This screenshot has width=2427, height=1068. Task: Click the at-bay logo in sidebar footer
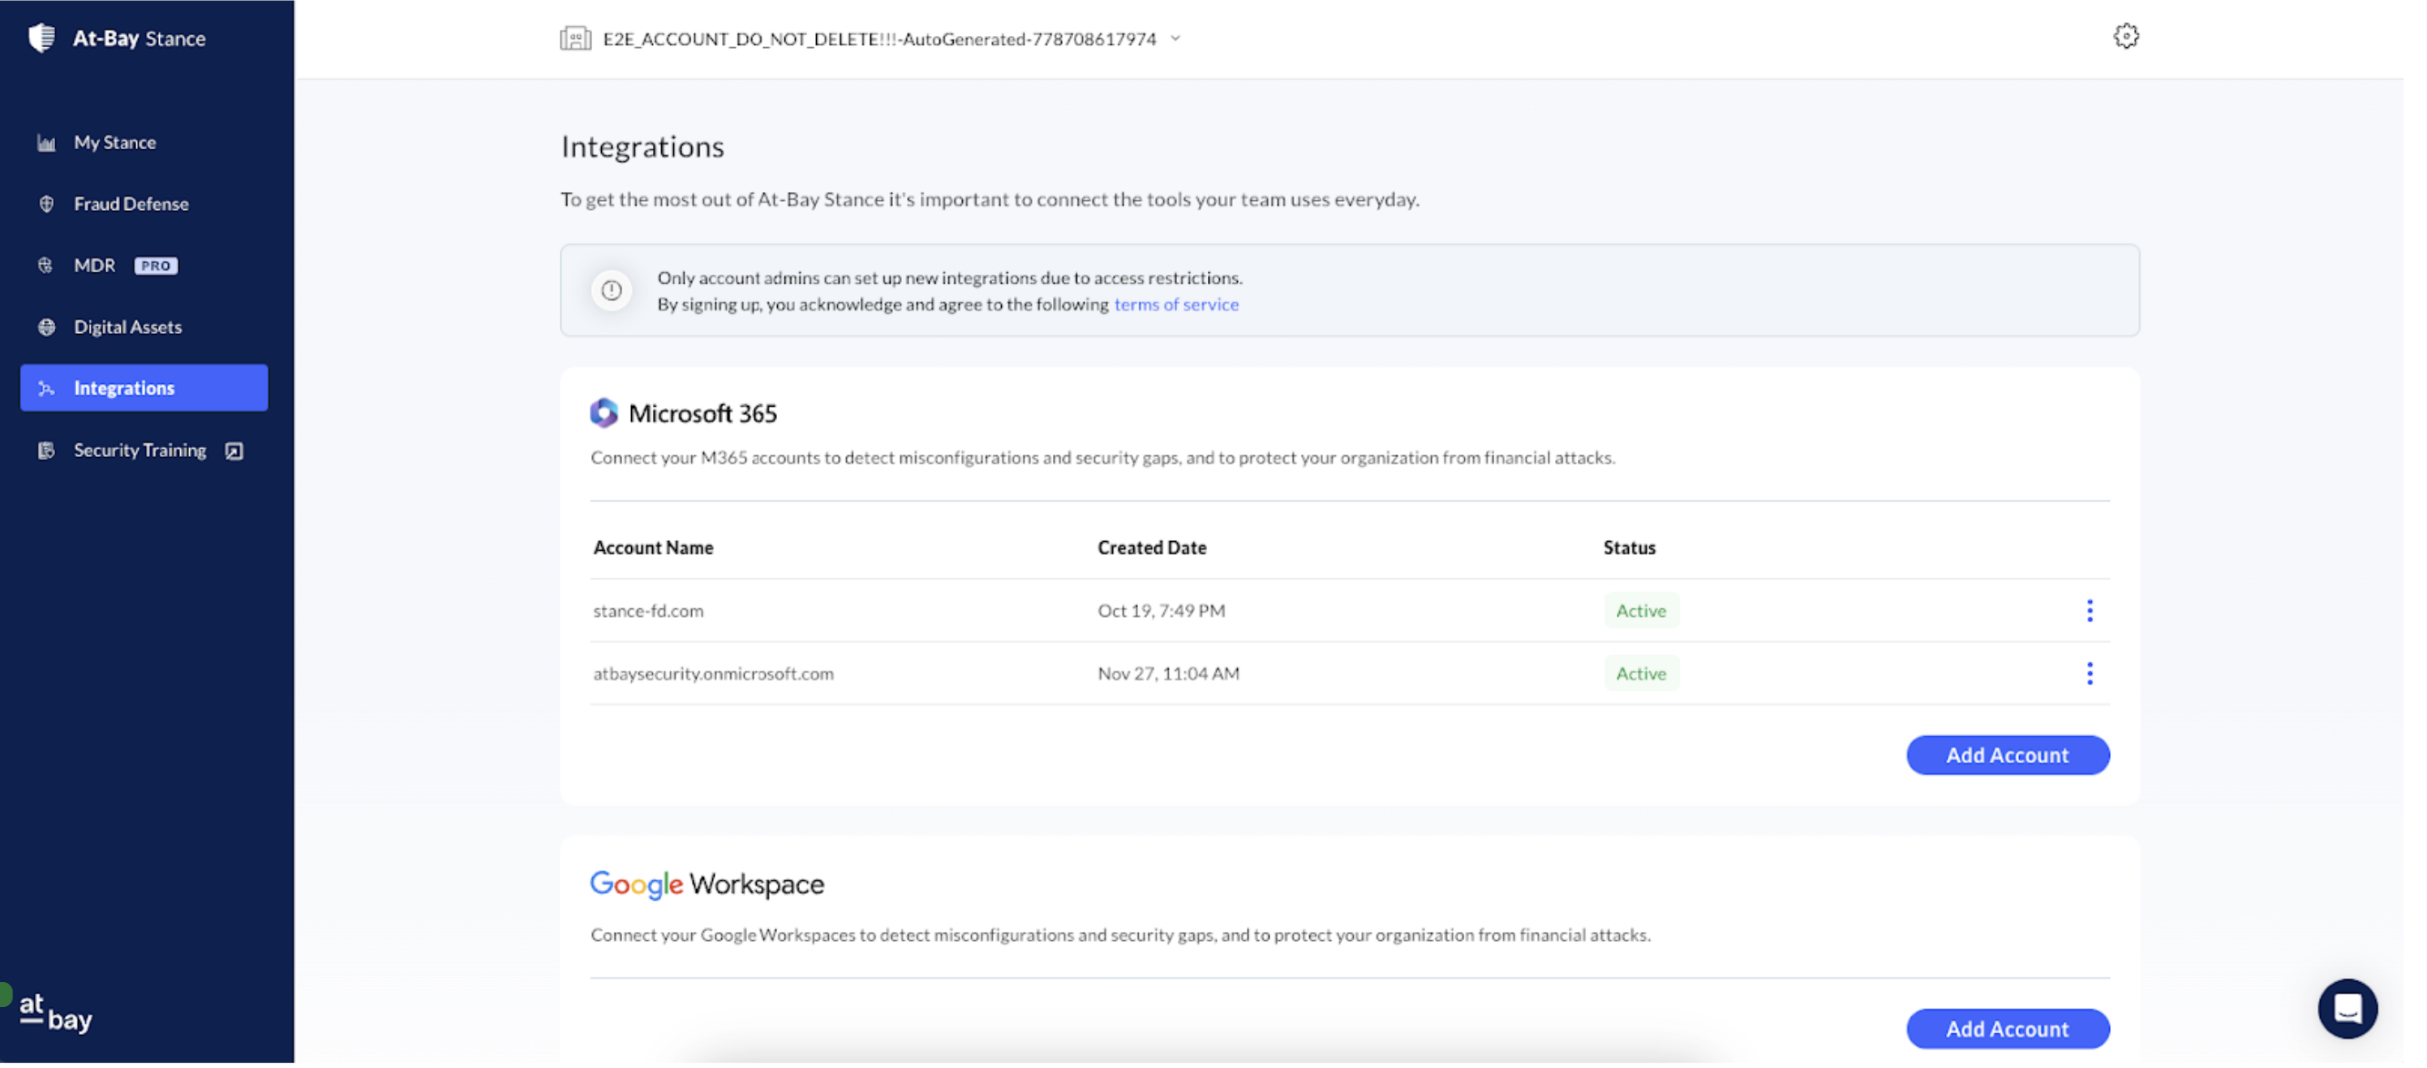pos(56,1012)
